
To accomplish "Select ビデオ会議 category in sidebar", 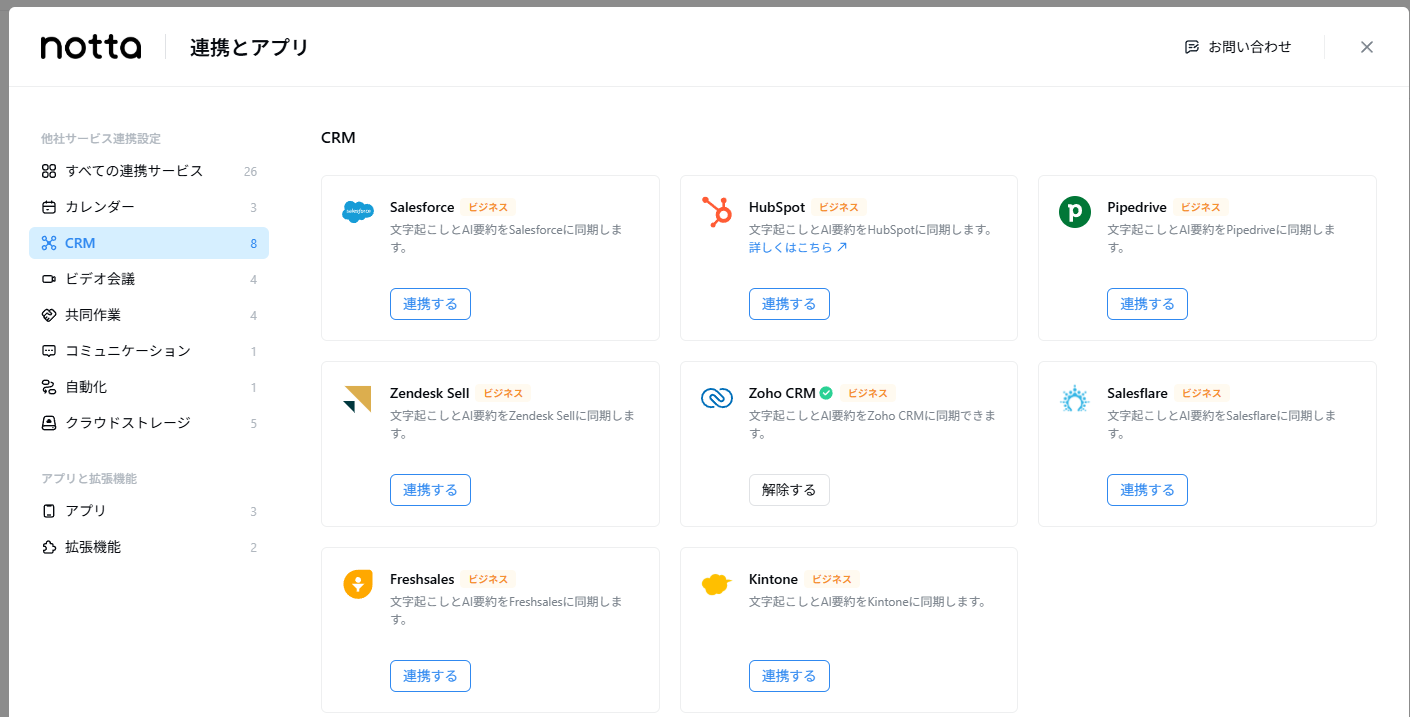I will [149, 279].
